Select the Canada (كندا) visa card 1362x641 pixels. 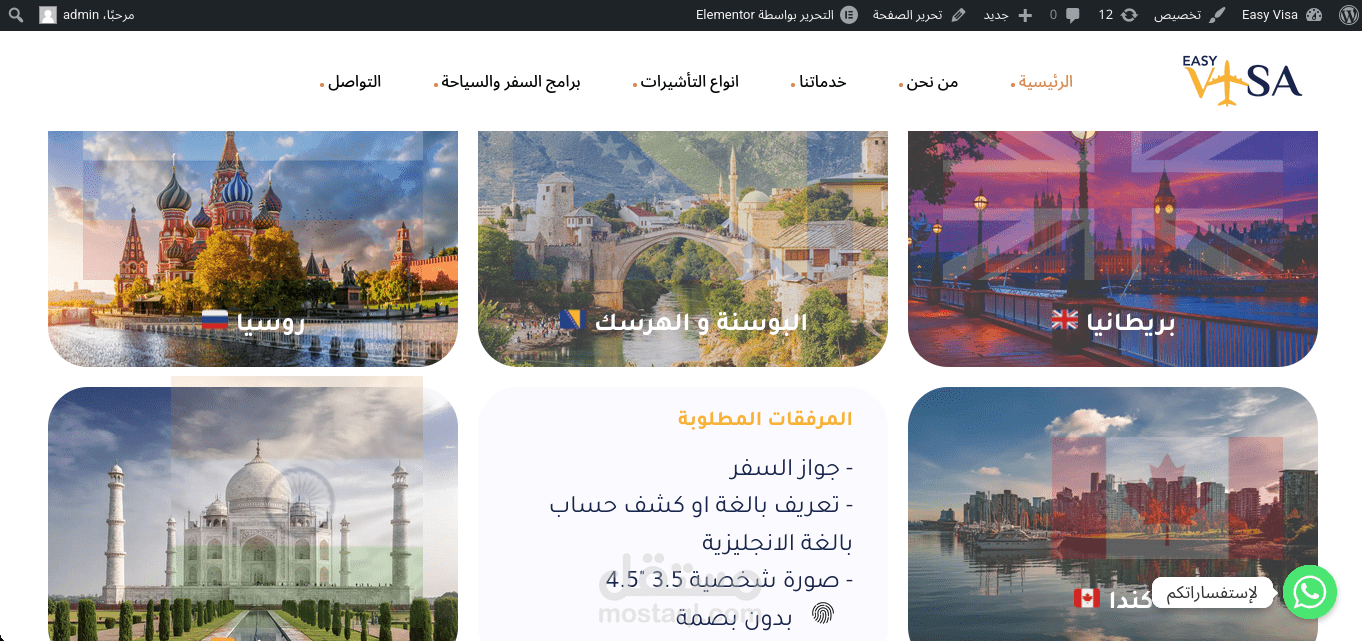pyautogui.click(x=1113, y=514)
